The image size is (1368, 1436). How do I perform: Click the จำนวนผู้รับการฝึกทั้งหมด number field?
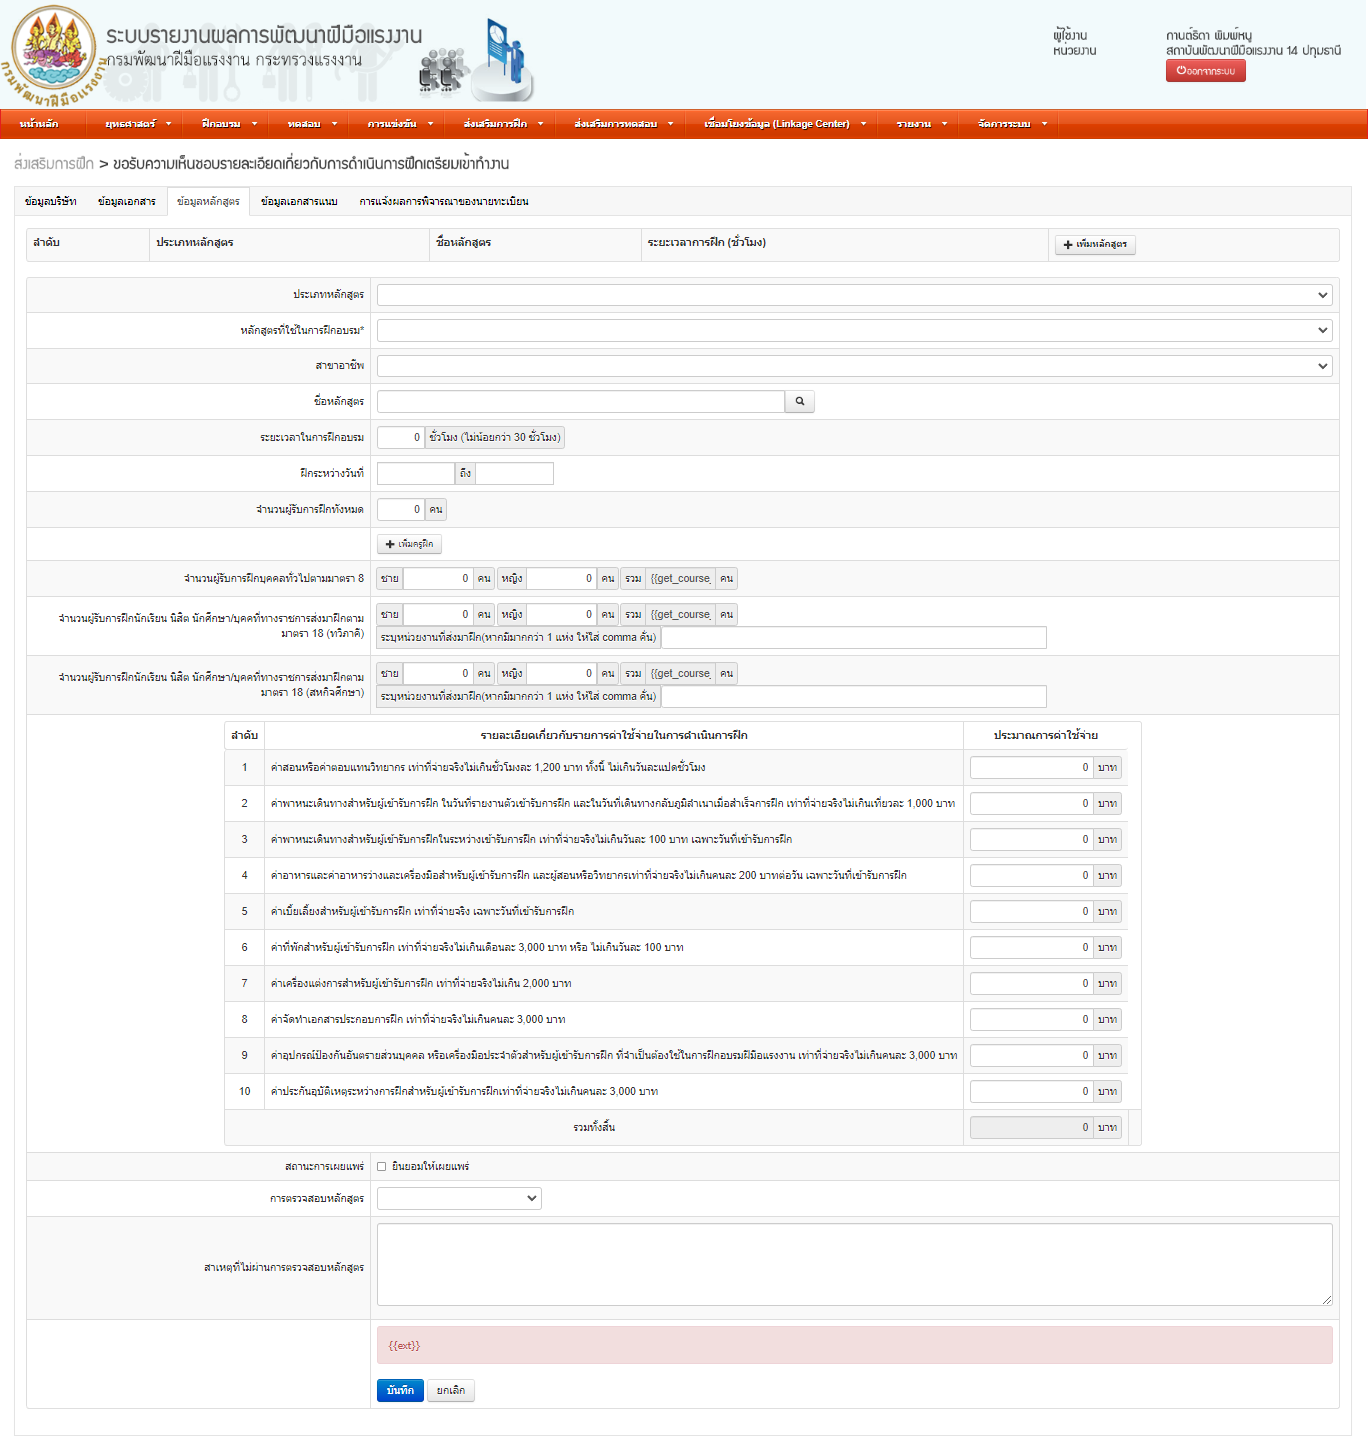pos(401,509)
